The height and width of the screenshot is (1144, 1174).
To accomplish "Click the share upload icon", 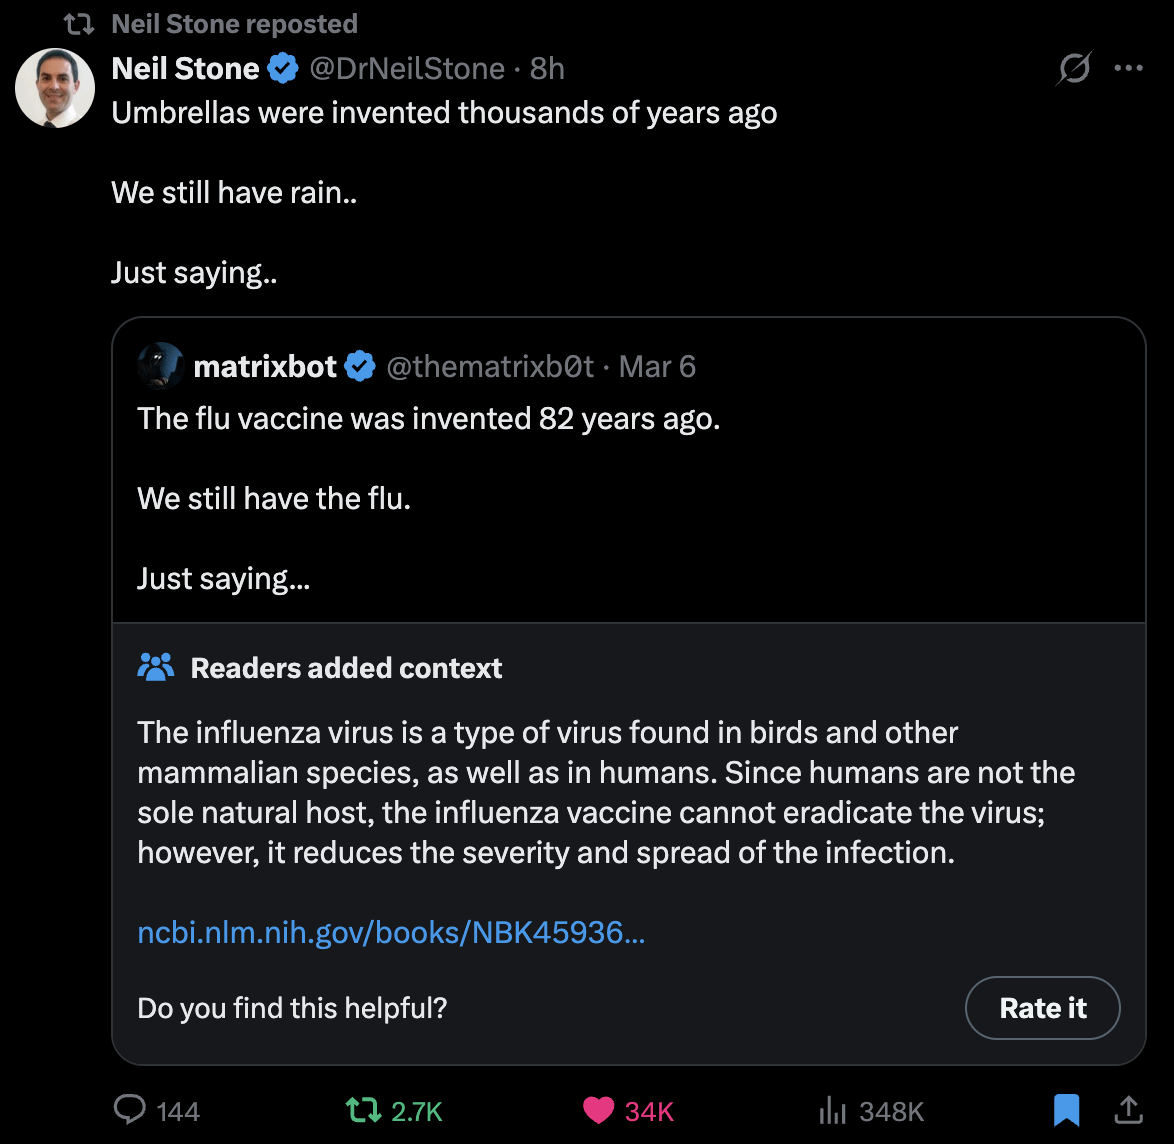I will [1127, 1109].
